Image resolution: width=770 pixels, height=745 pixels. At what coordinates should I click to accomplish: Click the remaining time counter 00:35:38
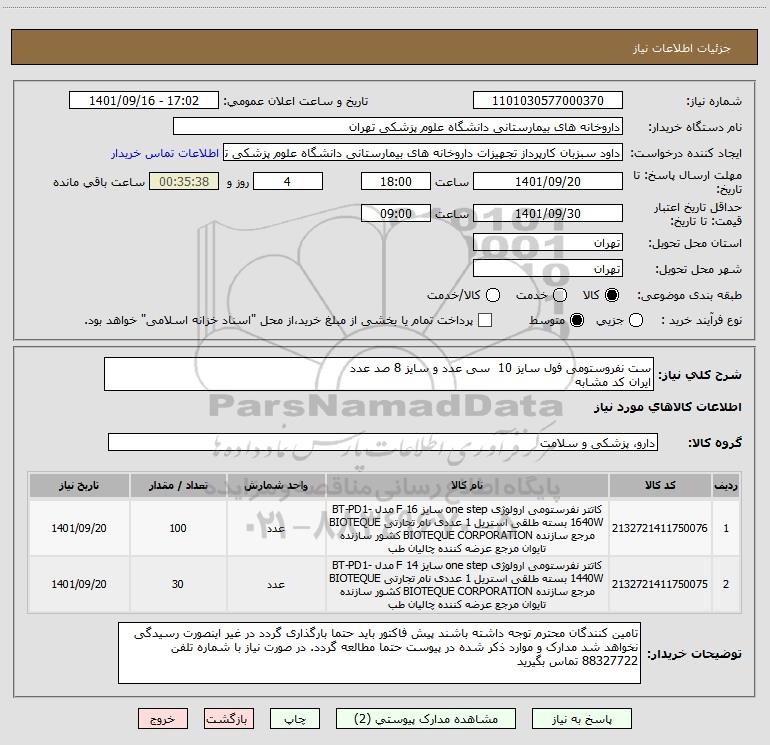pyautogui.click(x=184, y=181)
